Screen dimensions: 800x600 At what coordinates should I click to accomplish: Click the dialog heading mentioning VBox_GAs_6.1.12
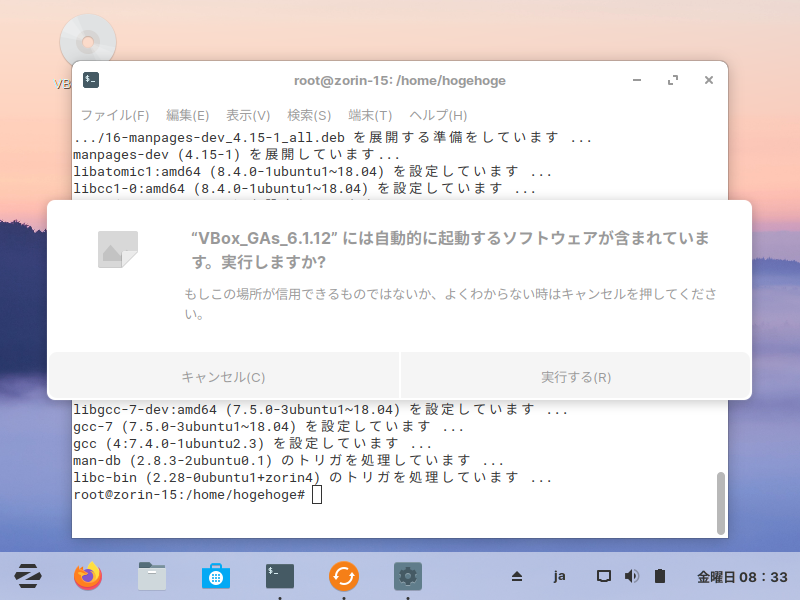pyautogui.click(x=450, y=249)
